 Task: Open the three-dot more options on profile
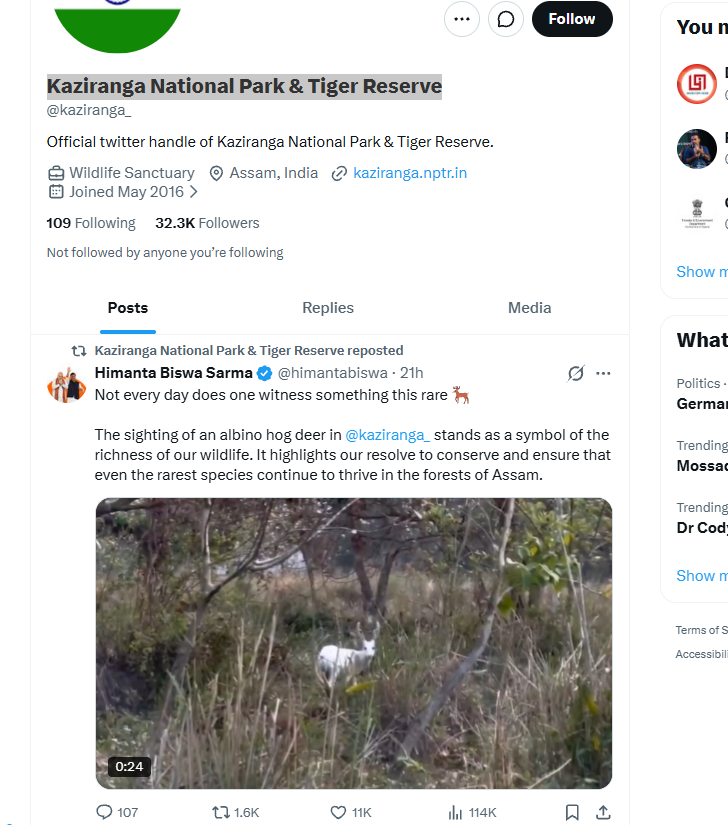(461, 19)
